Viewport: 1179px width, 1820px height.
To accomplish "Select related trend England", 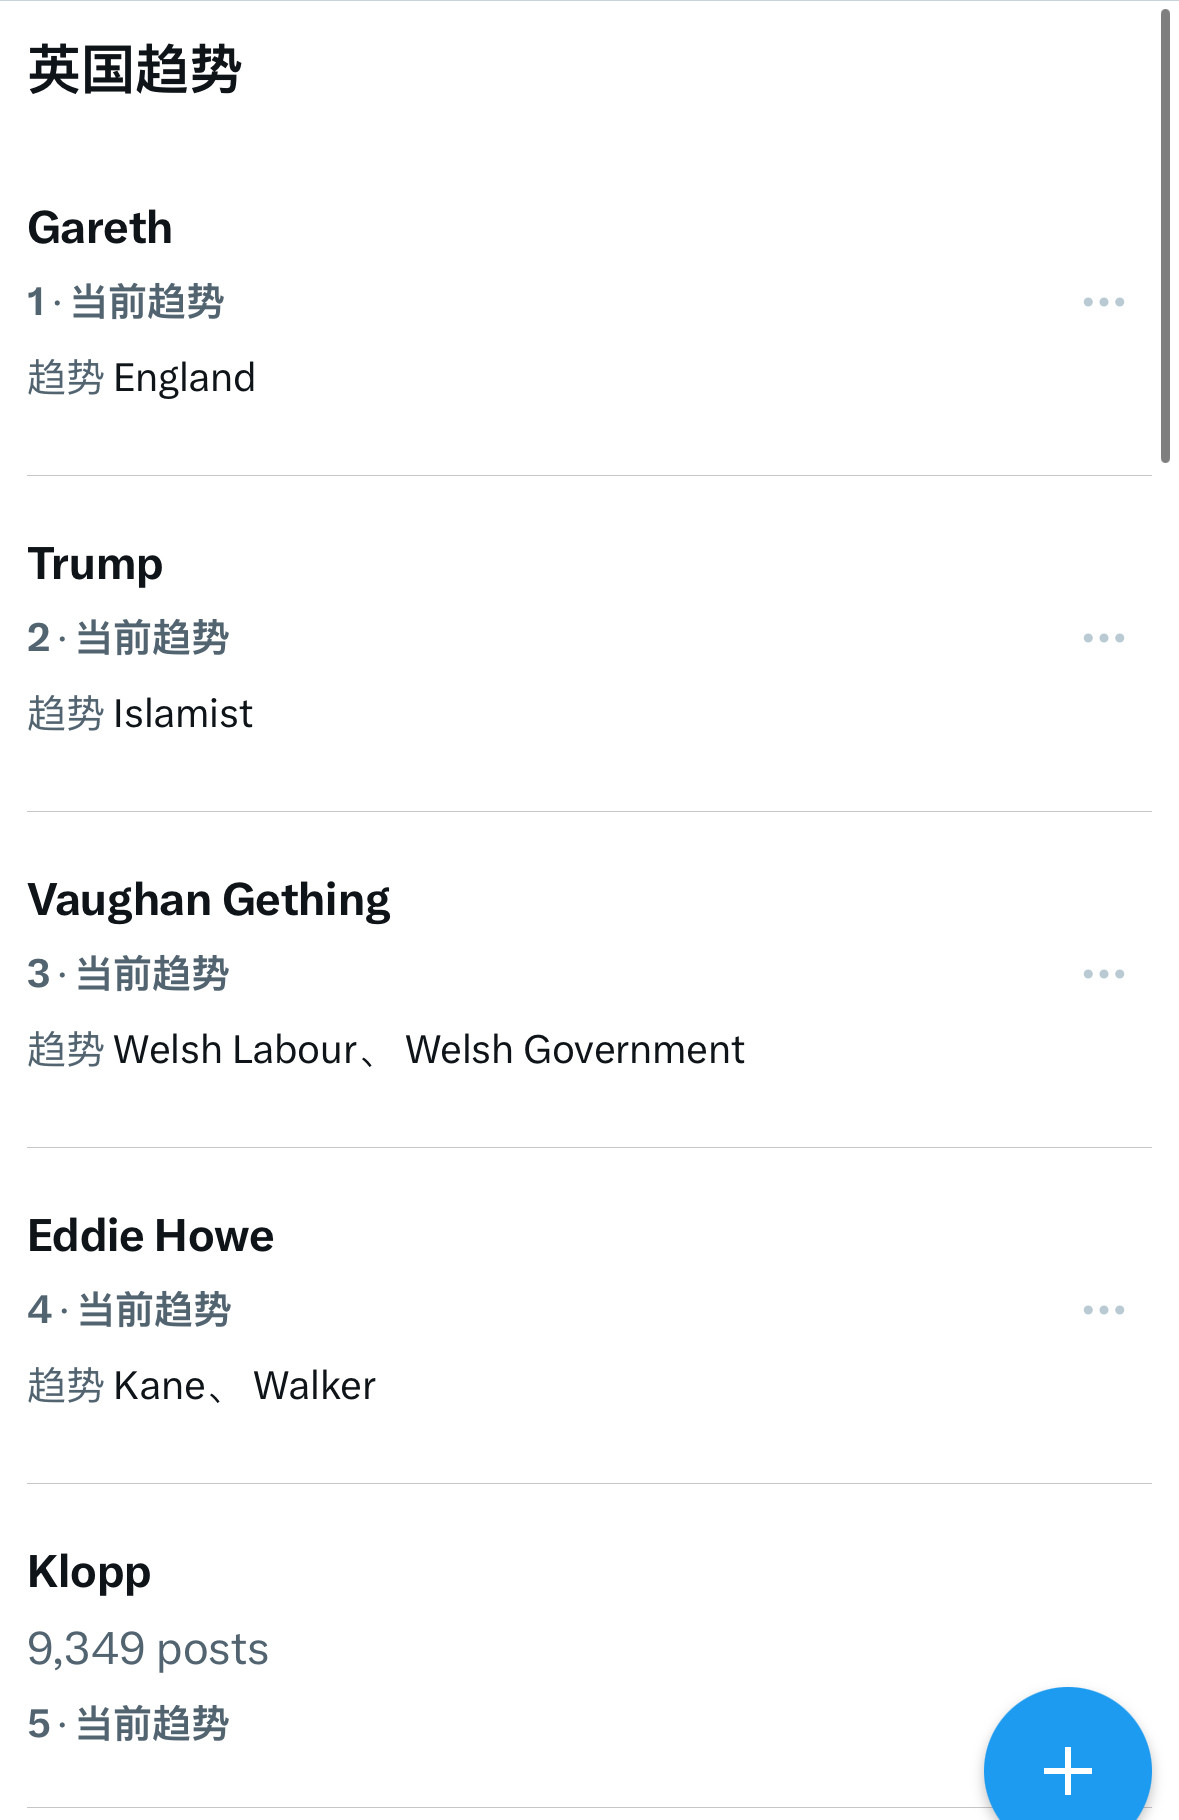I will click(x=185, y=378).
